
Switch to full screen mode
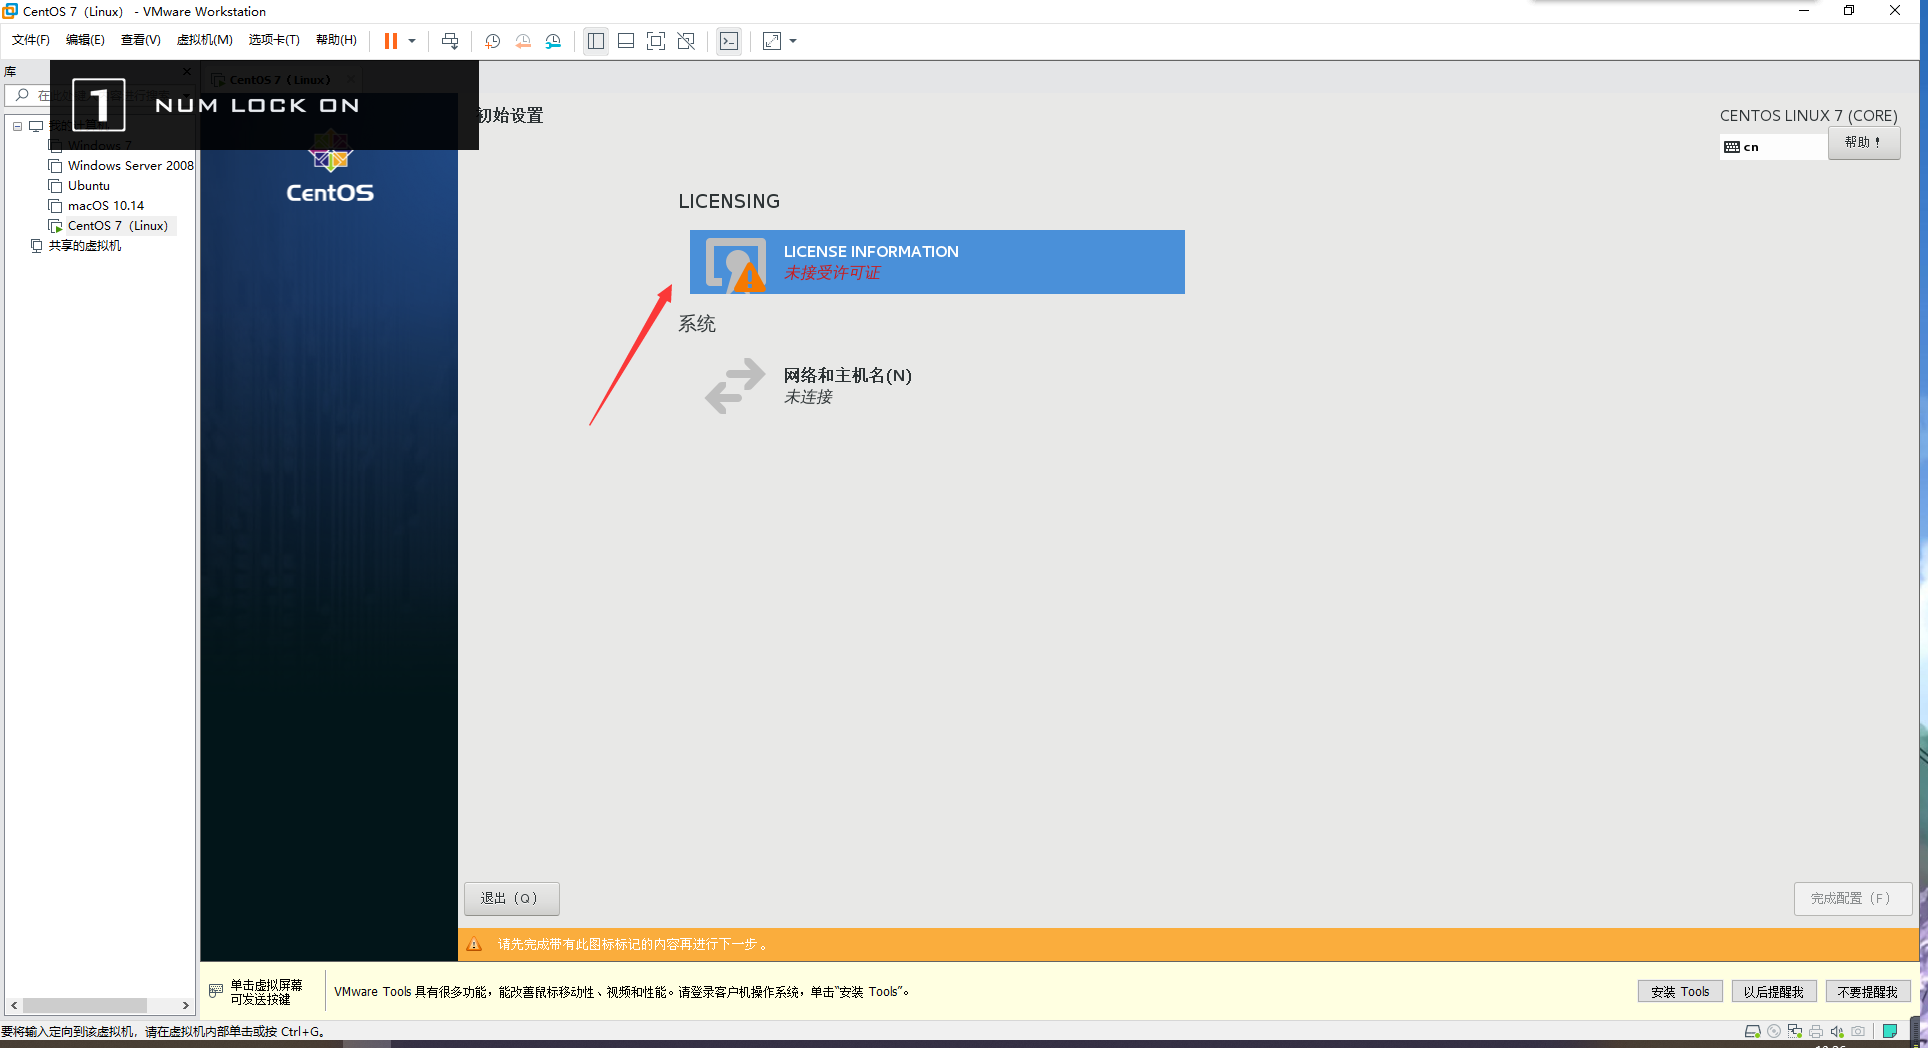(x=656, y=41)
